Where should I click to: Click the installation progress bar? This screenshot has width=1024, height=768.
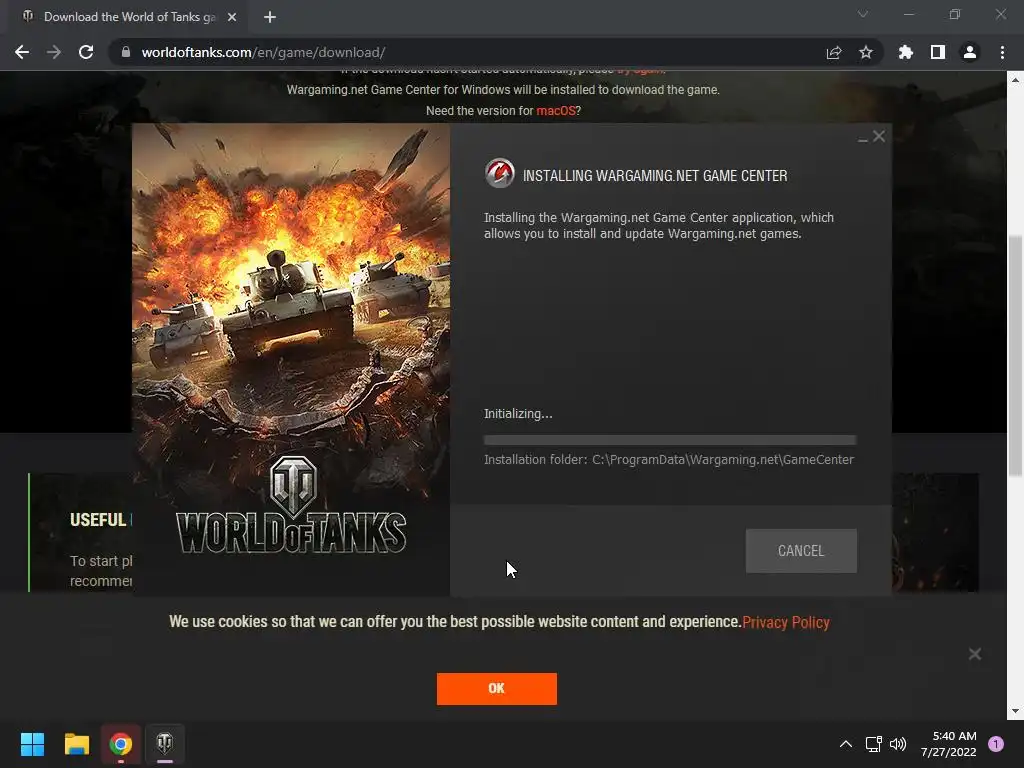[670, 440]
